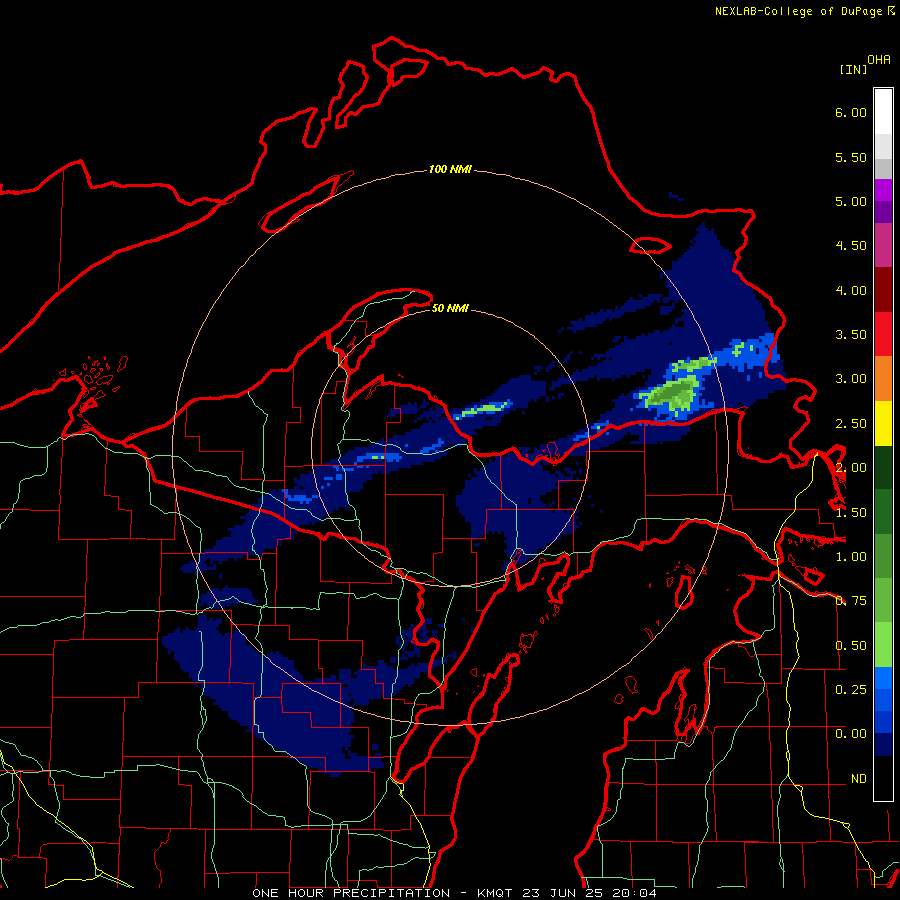This screenshot has width=900, height=900.
Task: Pick the yellow legend color band
Action: pos(883,423)
